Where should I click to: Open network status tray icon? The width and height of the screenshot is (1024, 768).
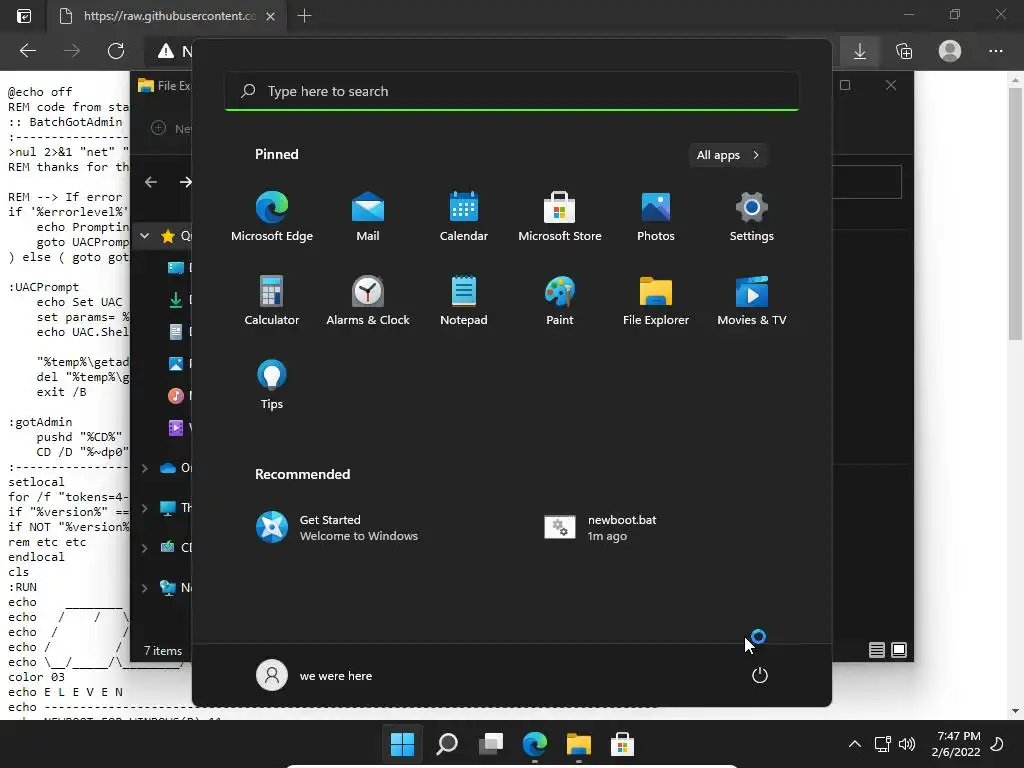(882, 744)
